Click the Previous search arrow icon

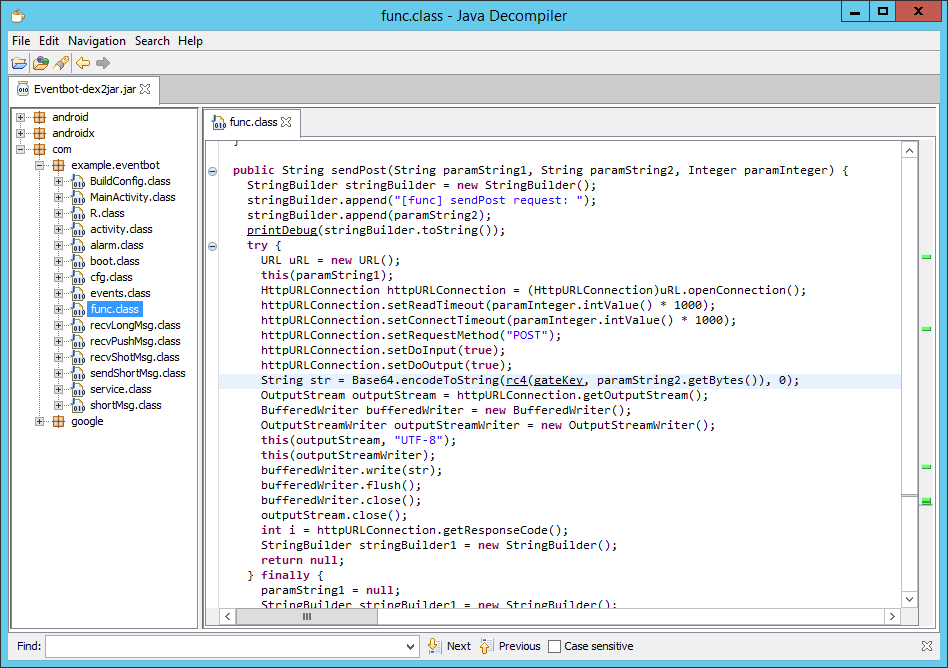486,646
